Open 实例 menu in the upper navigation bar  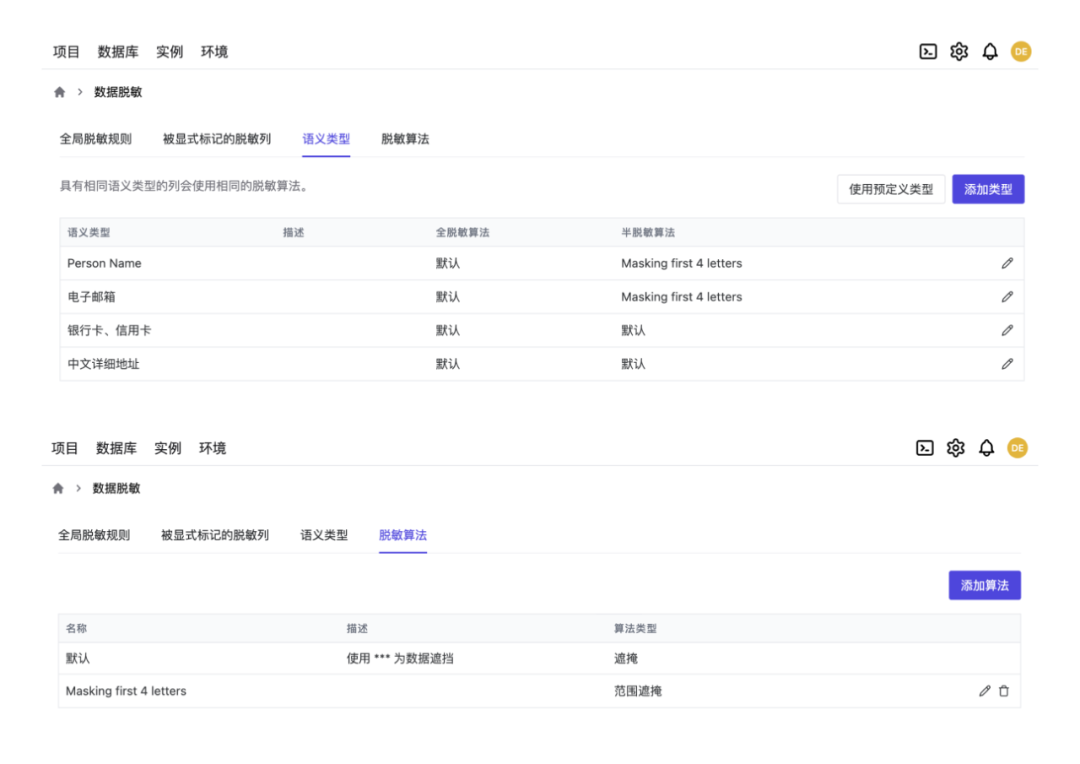169,52
